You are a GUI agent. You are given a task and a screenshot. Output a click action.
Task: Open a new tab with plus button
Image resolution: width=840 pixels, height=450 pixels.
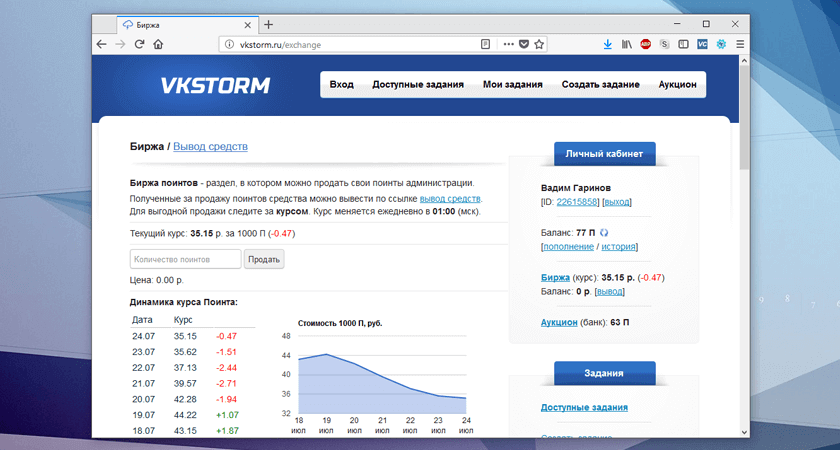(269, 25)
